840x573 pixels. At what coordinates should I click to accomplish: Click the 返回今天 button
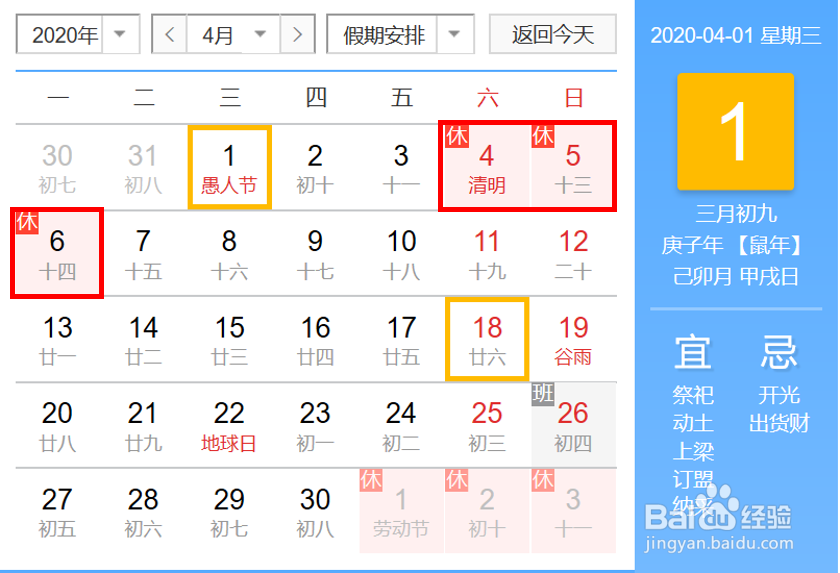click(x=553, y=35)
